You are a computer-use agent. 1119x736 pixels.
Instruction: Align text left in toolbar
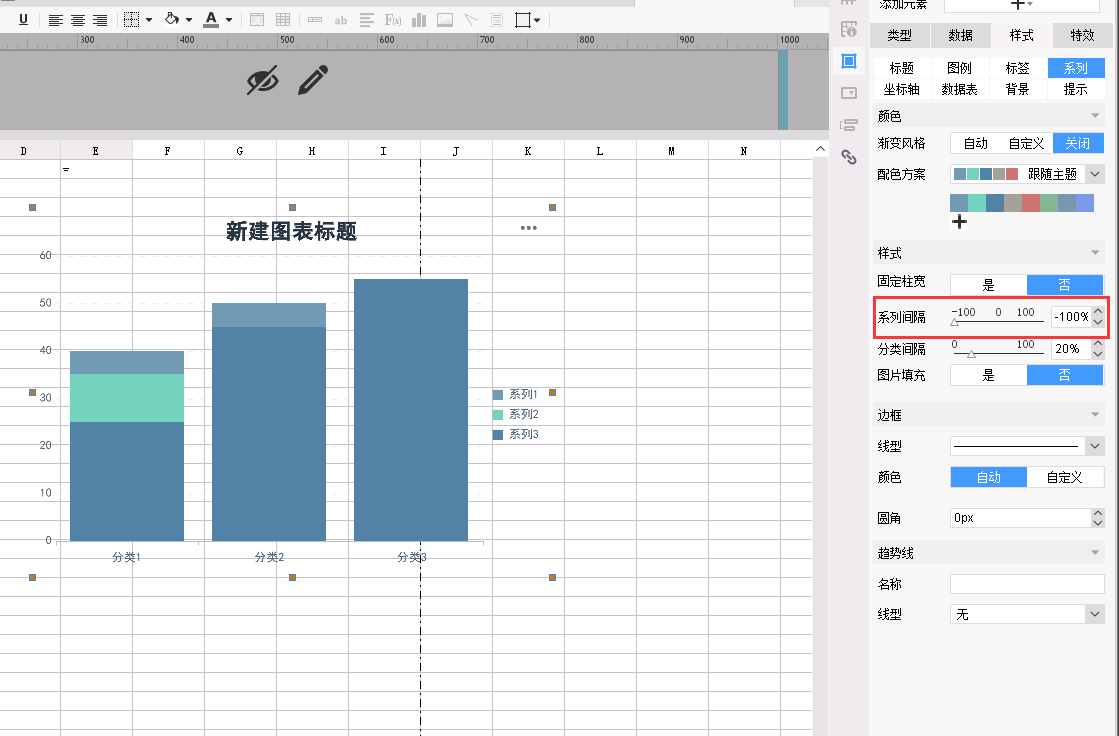point(55,20)
